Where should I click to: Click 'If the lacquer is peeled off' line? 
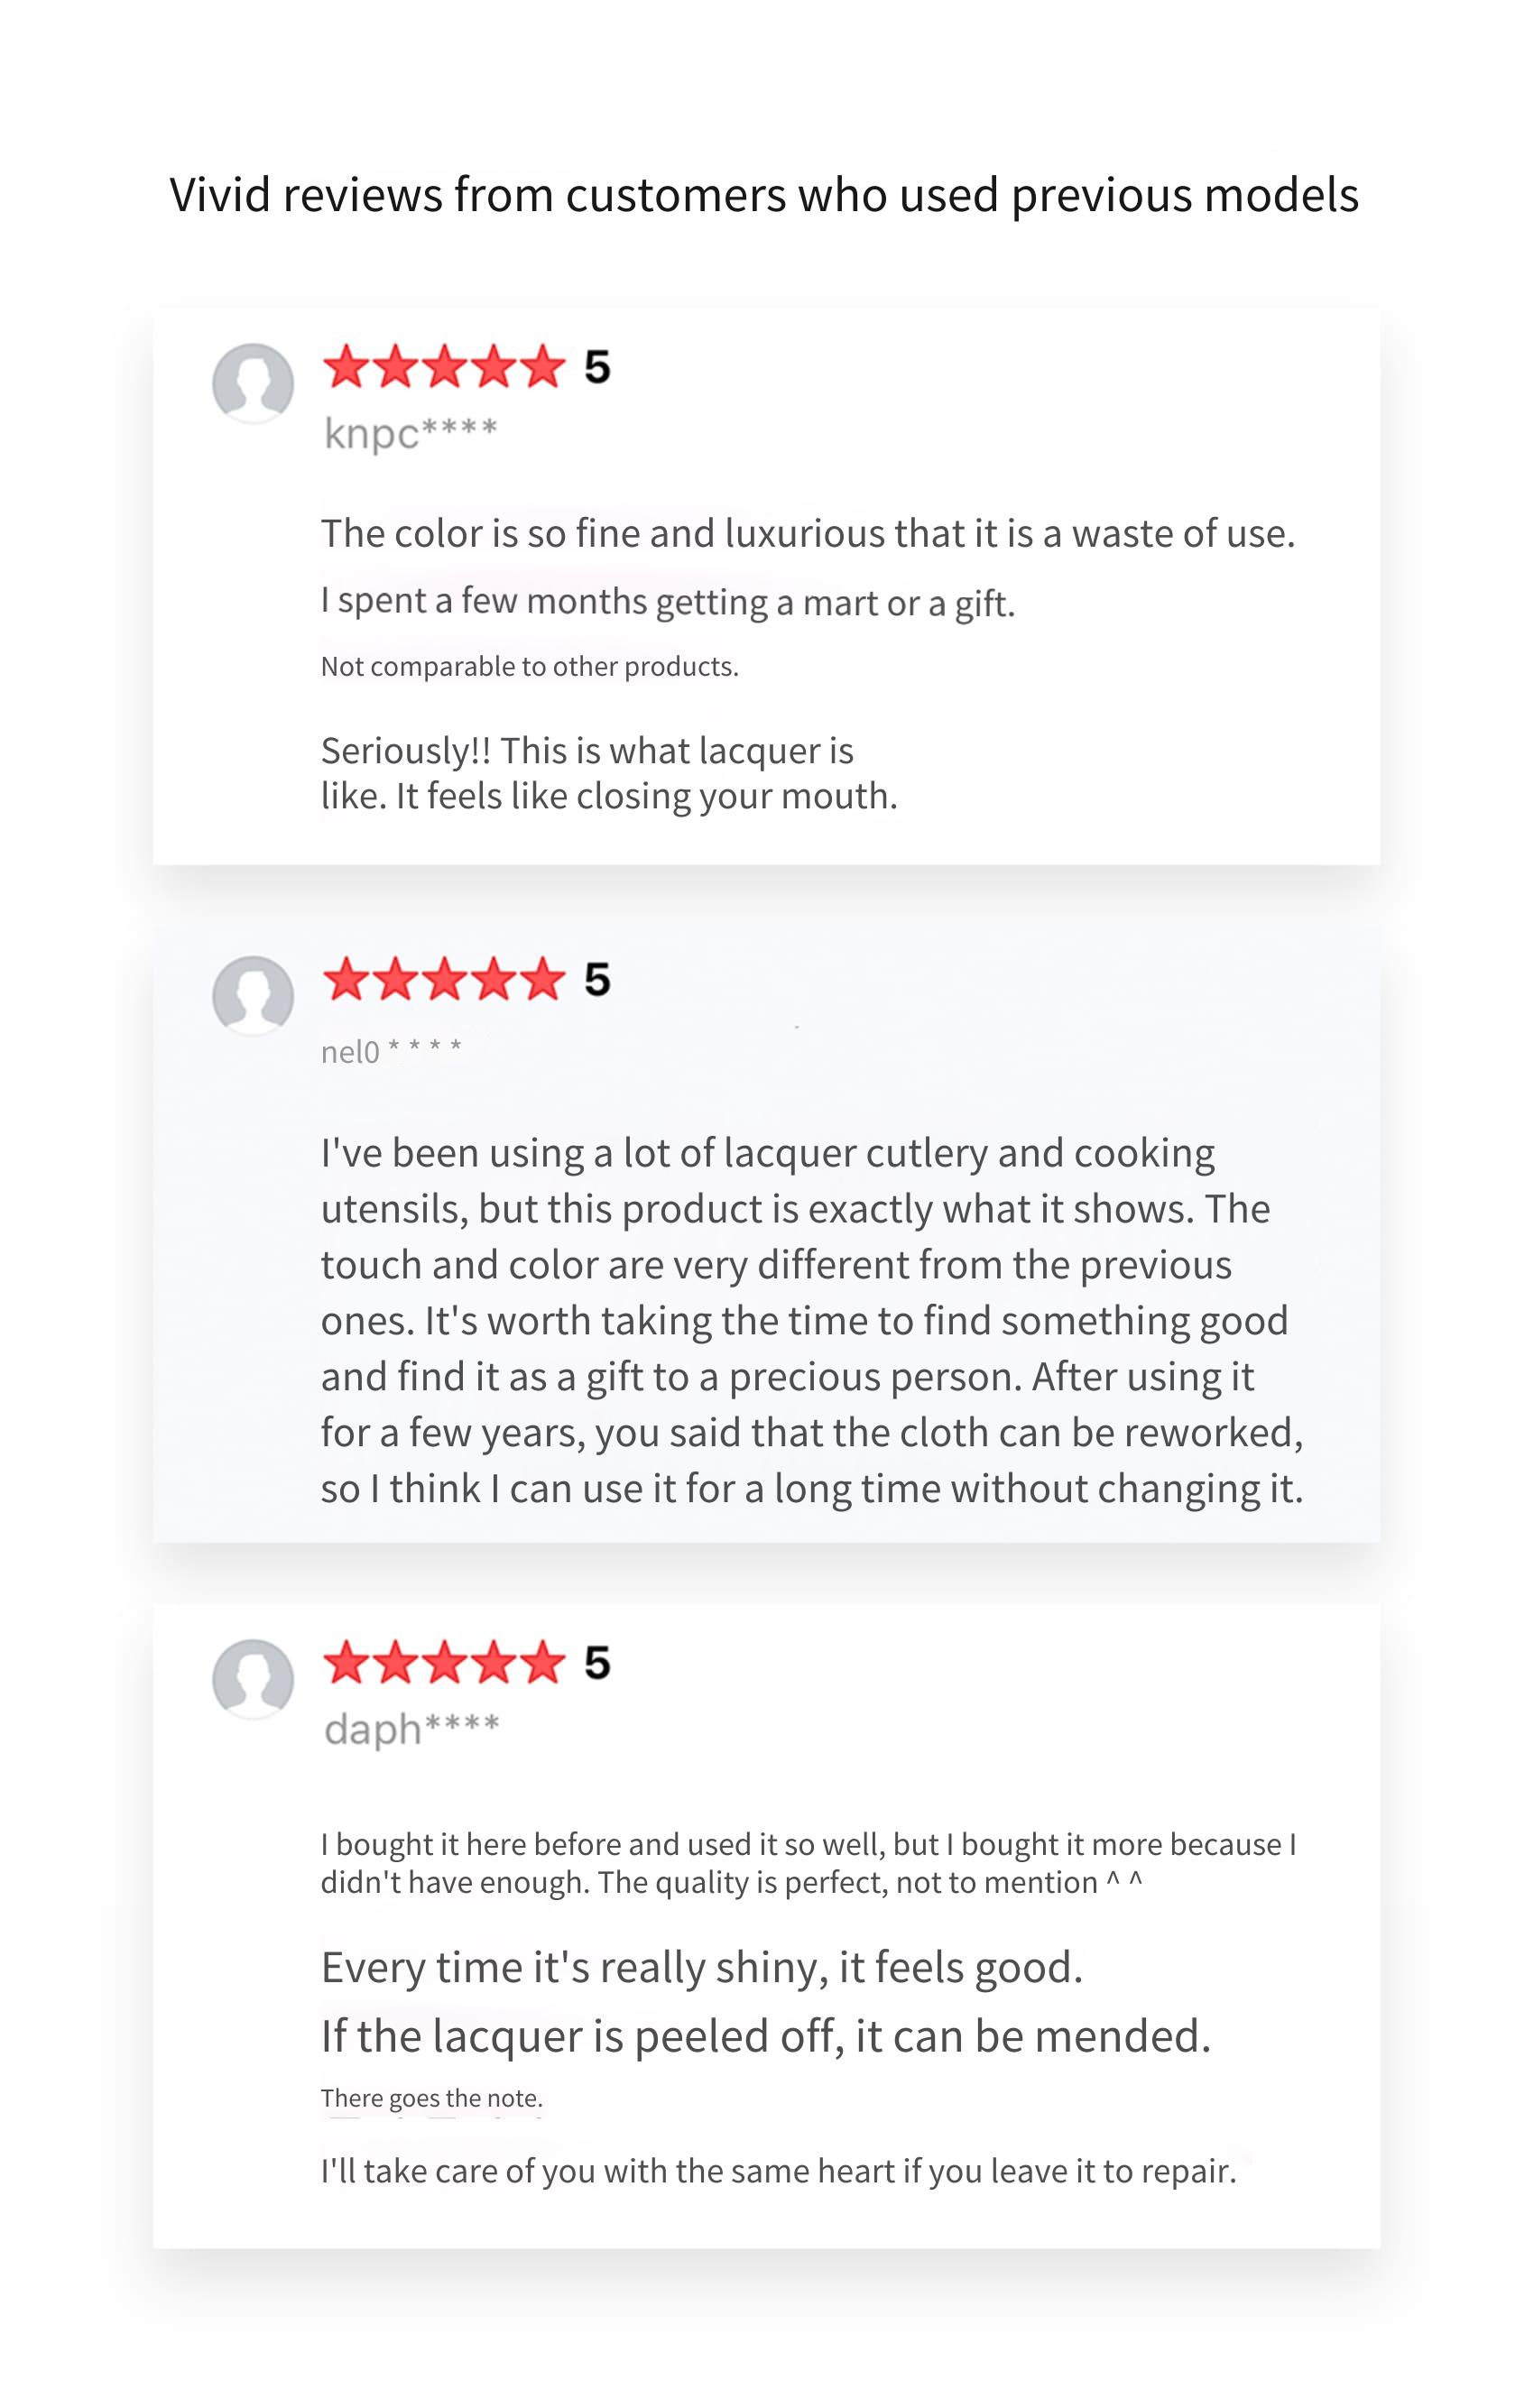click(x=766, y=2036)
